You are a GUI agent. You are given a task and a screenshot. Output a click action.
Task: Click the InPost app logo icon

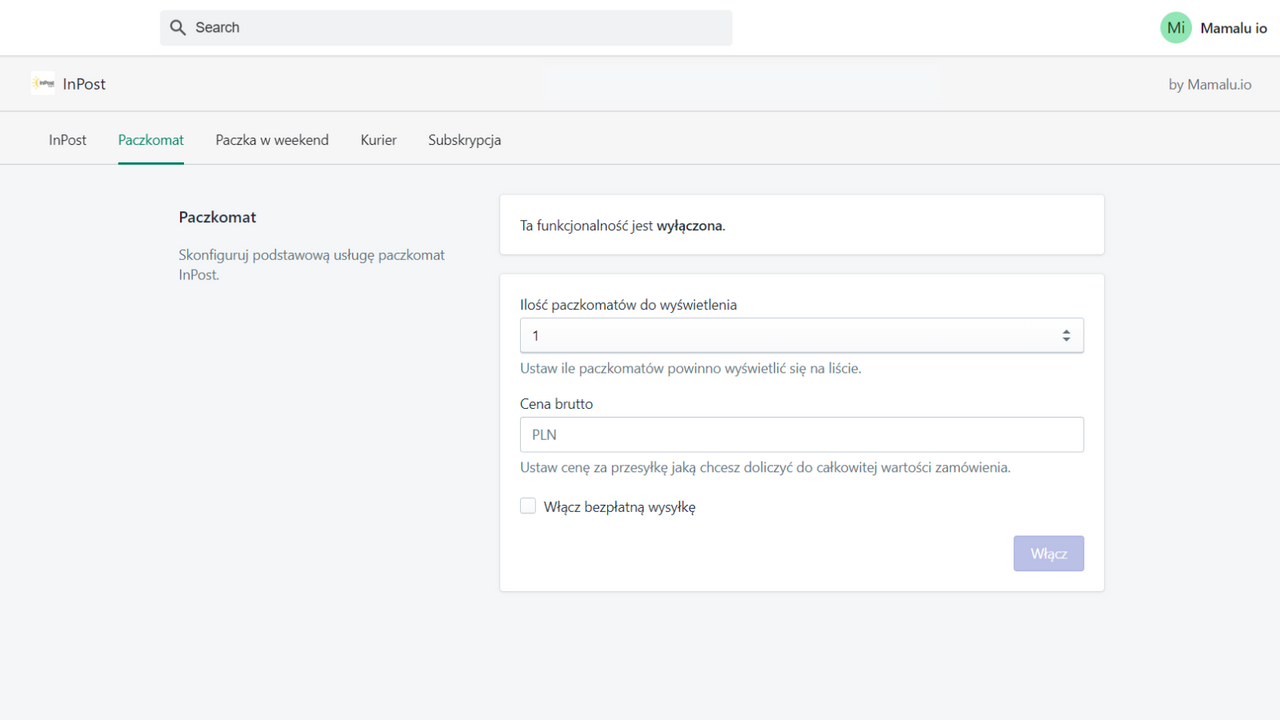(43, 84)
